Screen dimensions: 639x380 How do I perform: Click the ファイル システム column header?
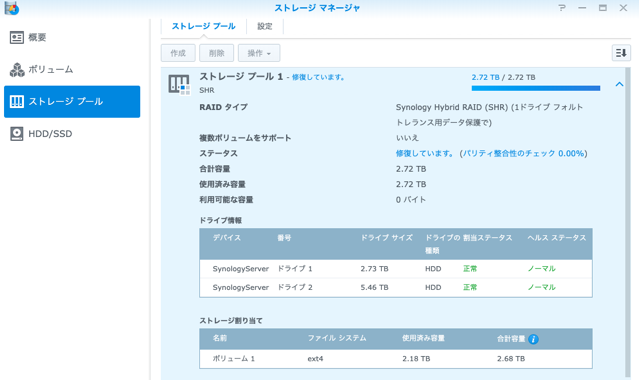click(x=337, y=338)
